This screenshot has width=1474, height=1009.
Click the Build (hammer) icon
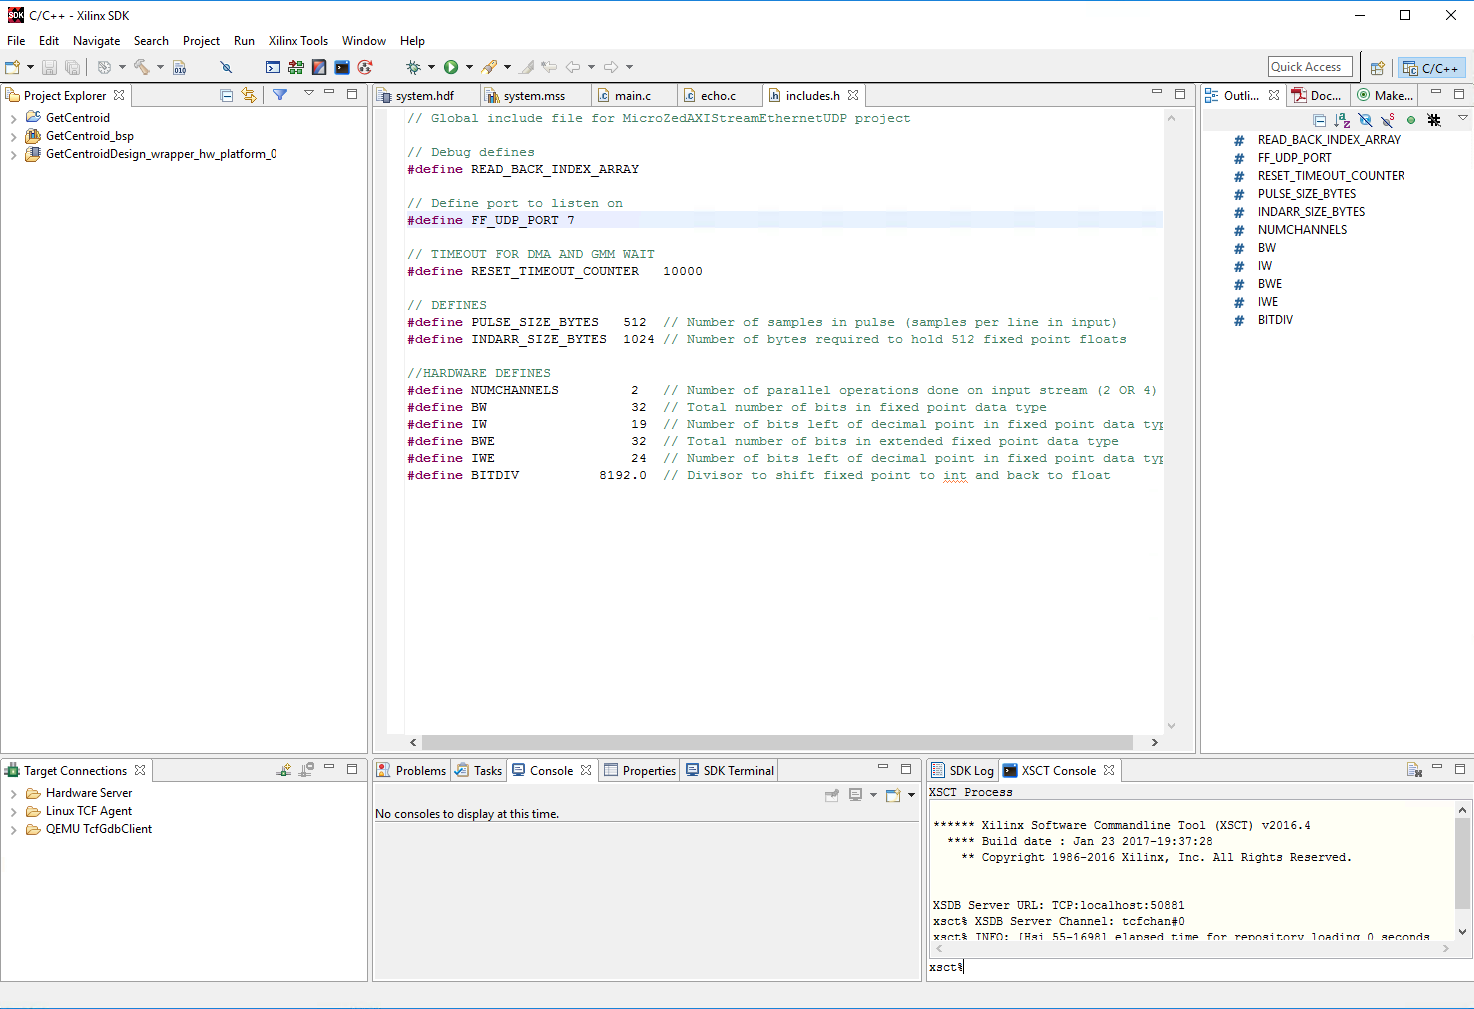pyautogui.click(x=142, y=67)
